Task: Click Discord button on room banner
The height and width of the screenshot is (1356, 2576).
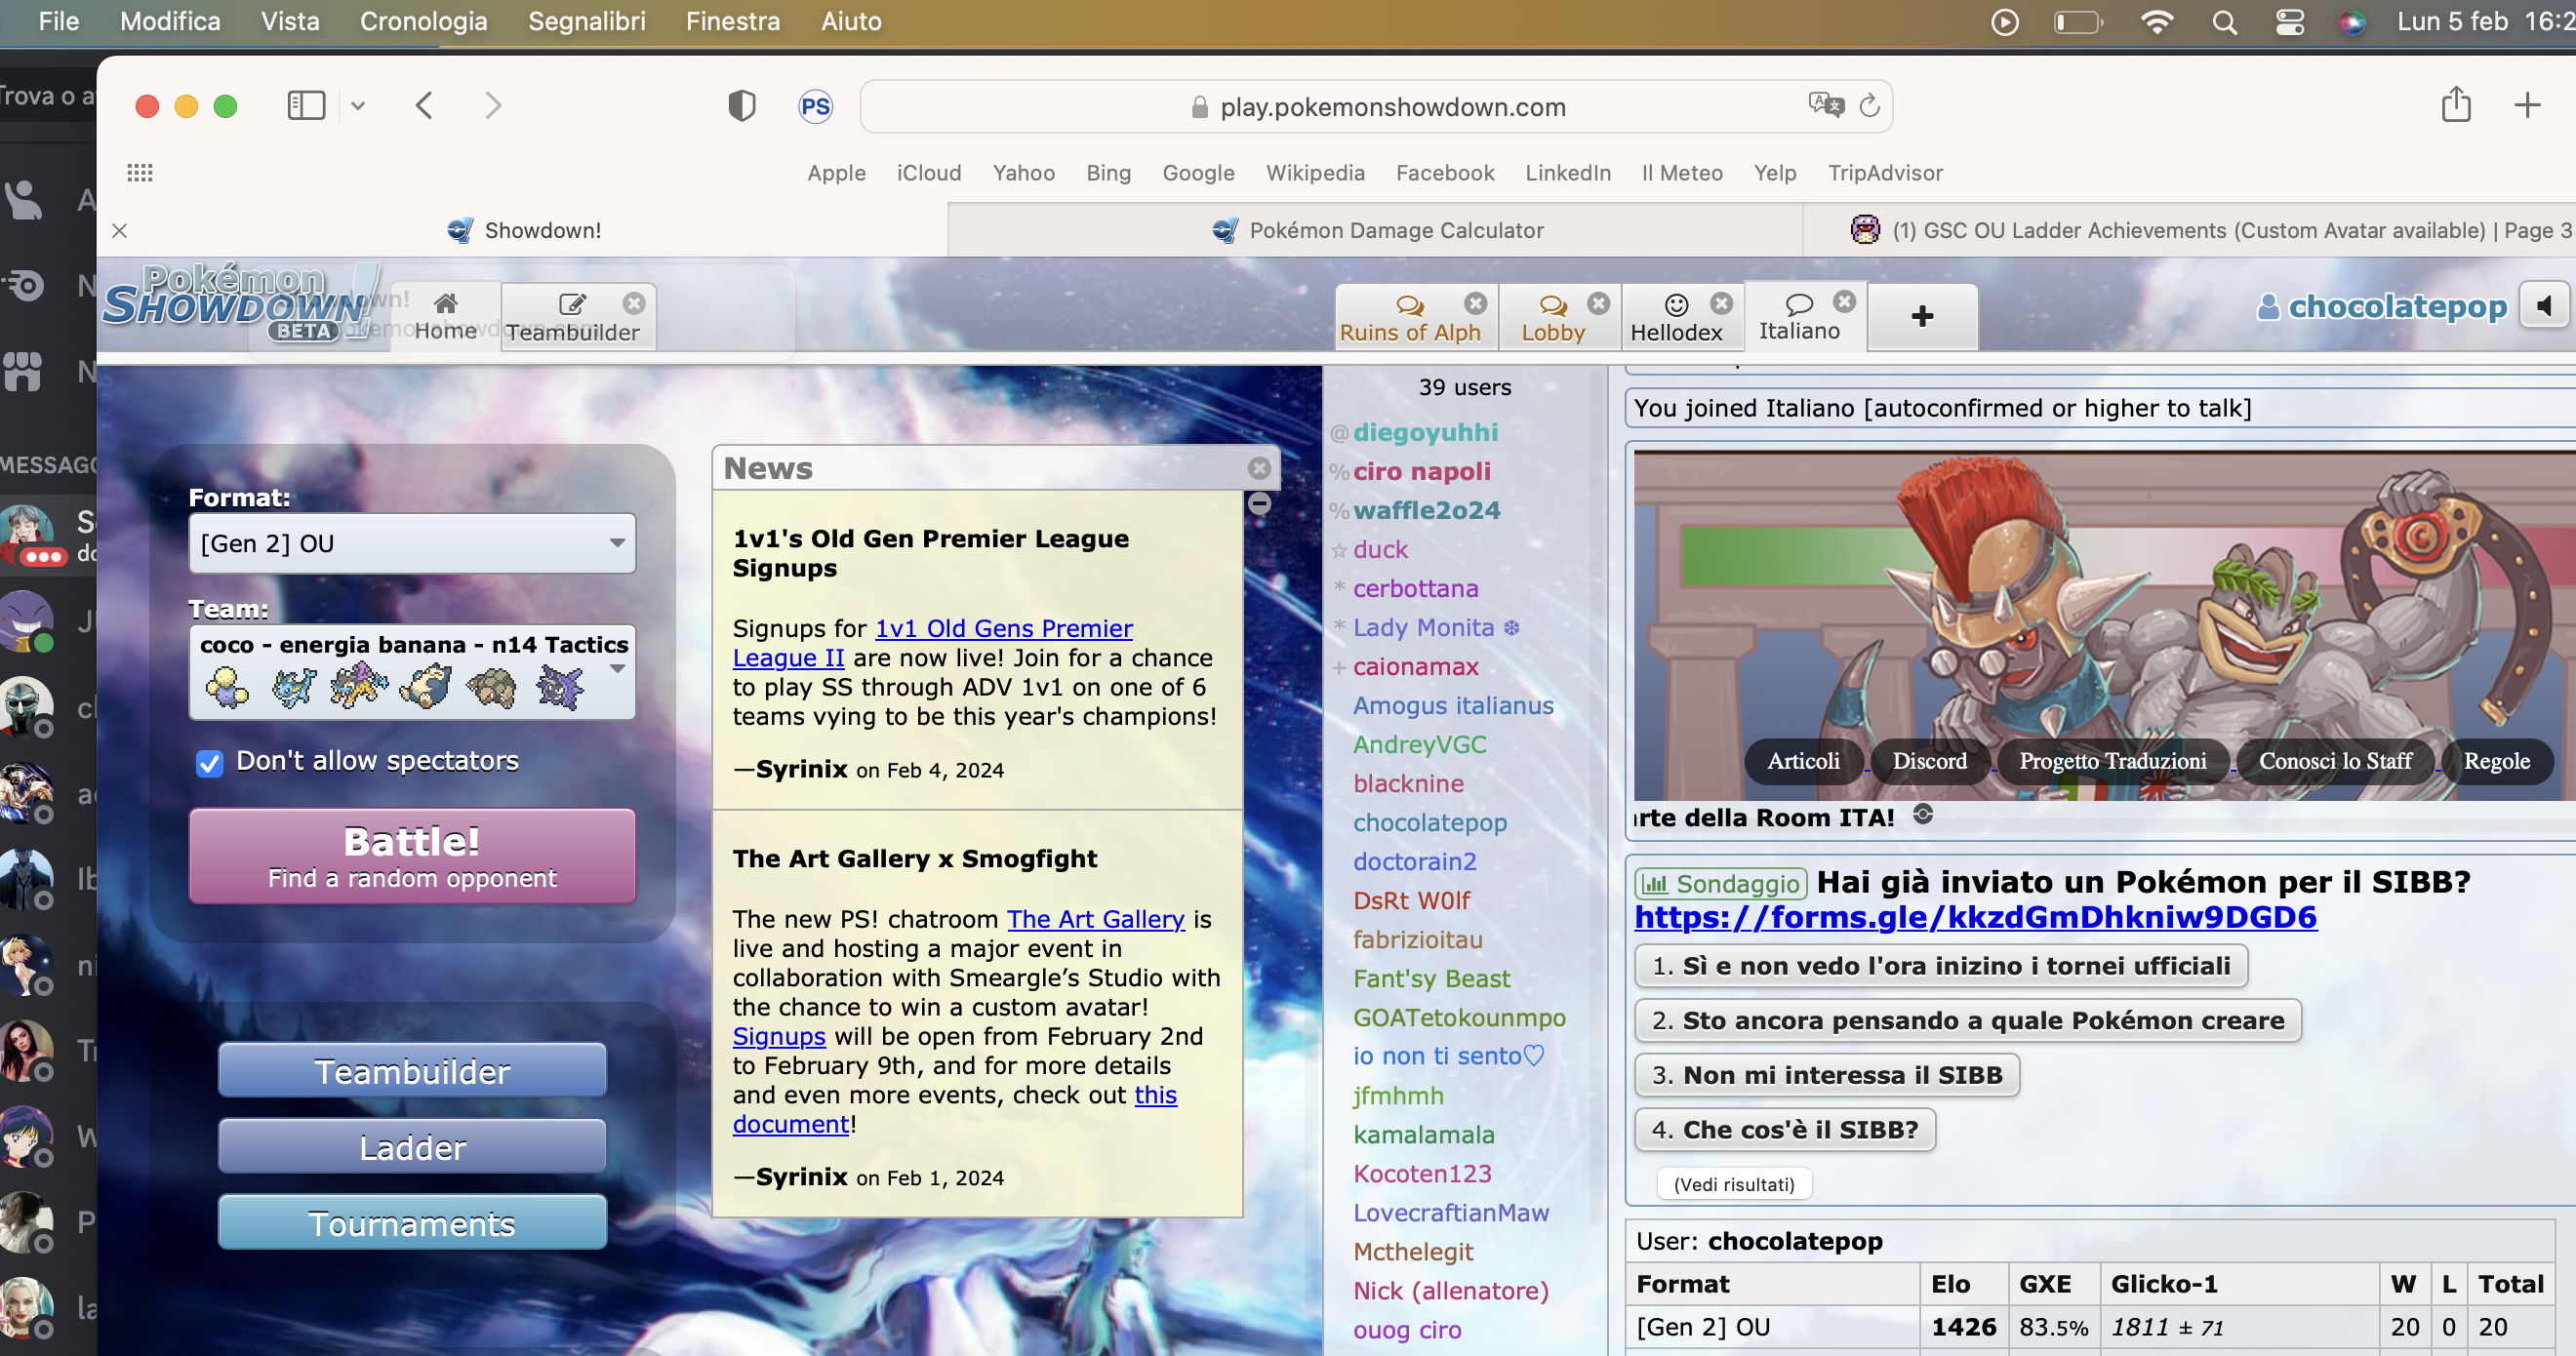Action: (x=1929, y=761)
